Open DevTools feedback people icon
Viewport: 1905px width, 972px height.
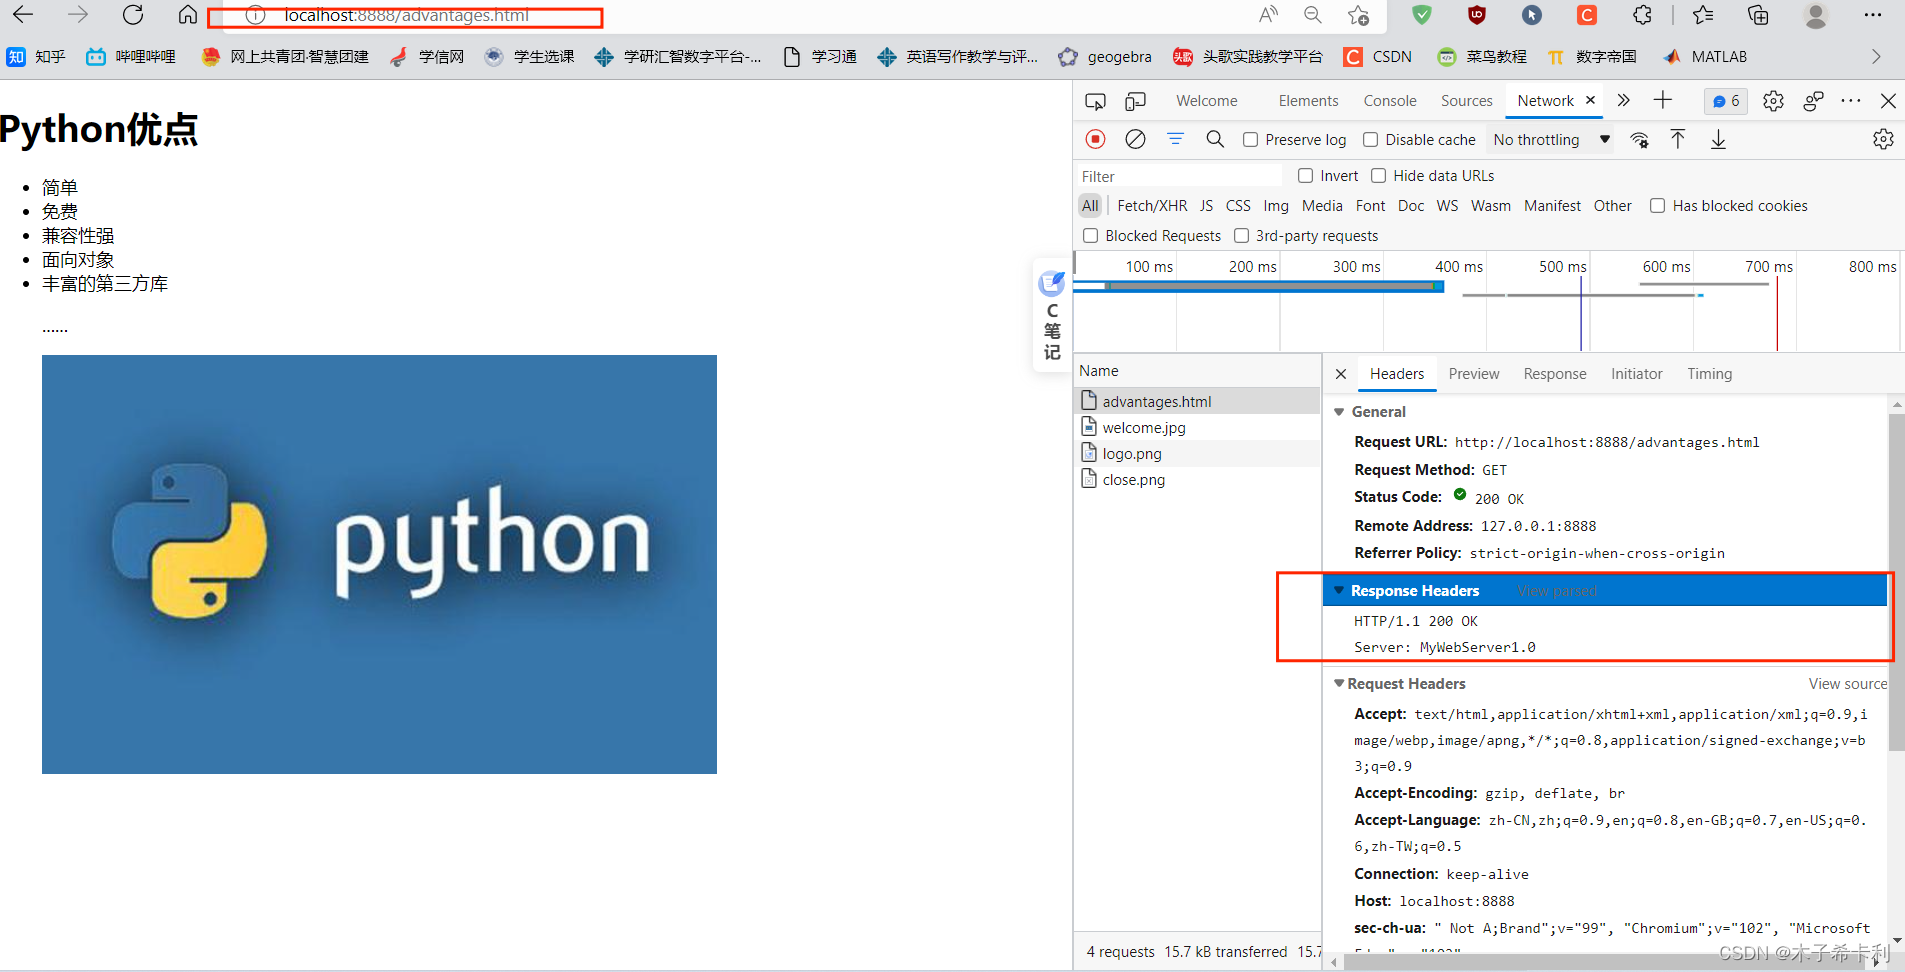coord(1813,101)
